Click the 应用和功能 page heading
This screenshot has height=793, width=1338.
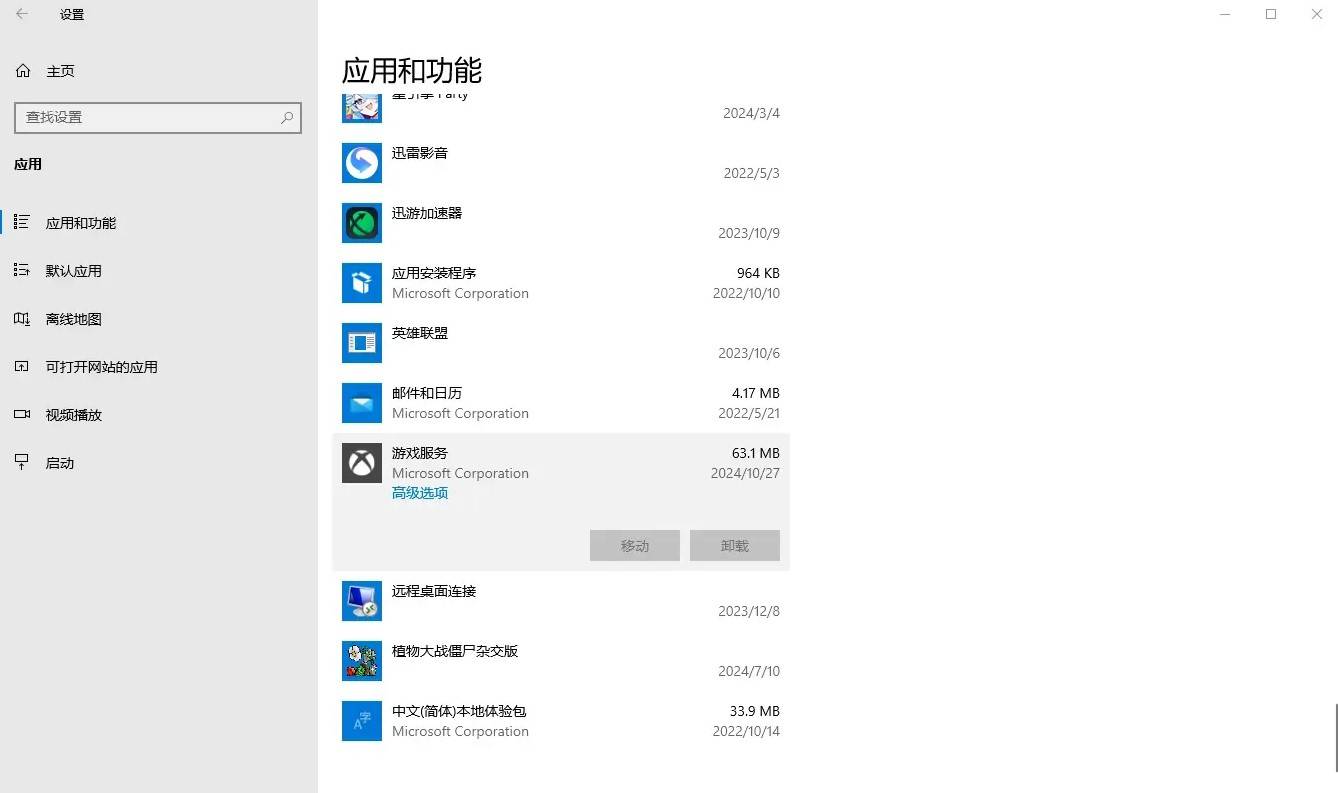coord(412,70)
